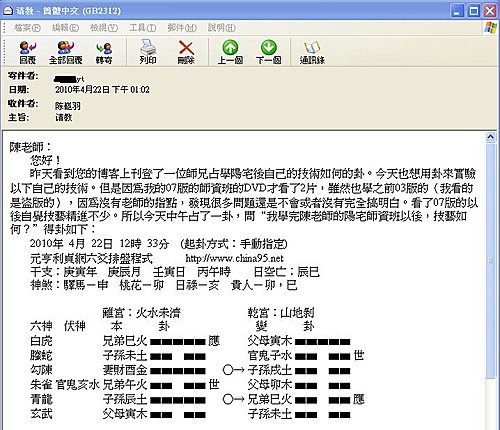Open the 說明(H) menu
Screen dimensions: 500x430
(x=222, y=28)
